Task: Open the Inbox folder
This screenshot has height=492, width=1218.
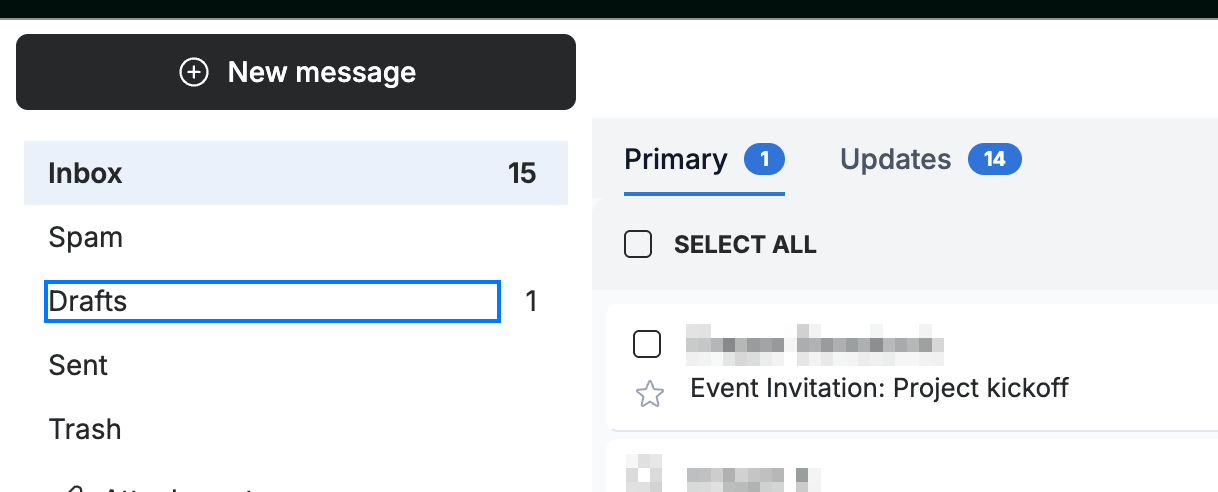Action: [296, 173]
